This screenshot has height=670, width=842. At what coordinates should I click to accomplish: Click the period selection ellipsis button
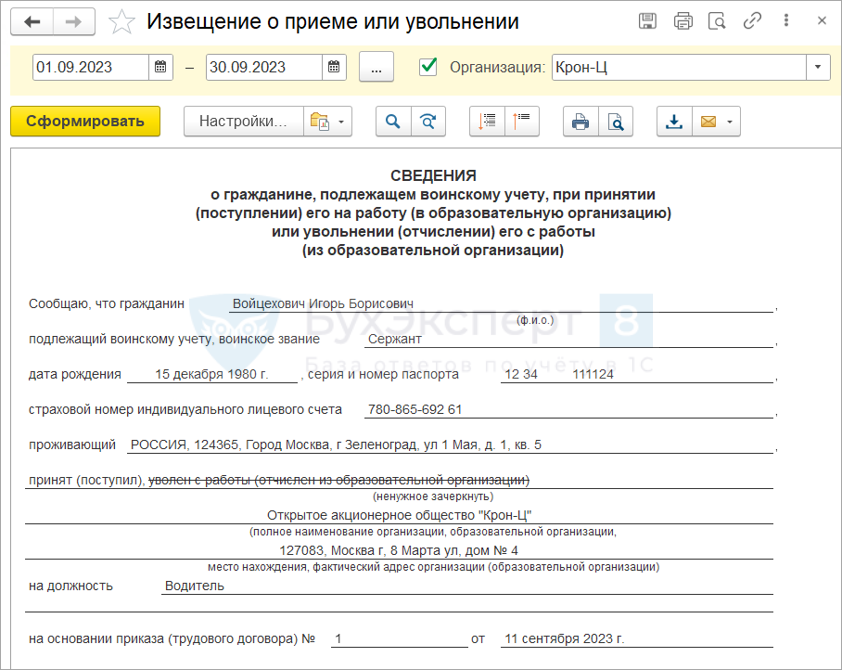pos(376,67)
